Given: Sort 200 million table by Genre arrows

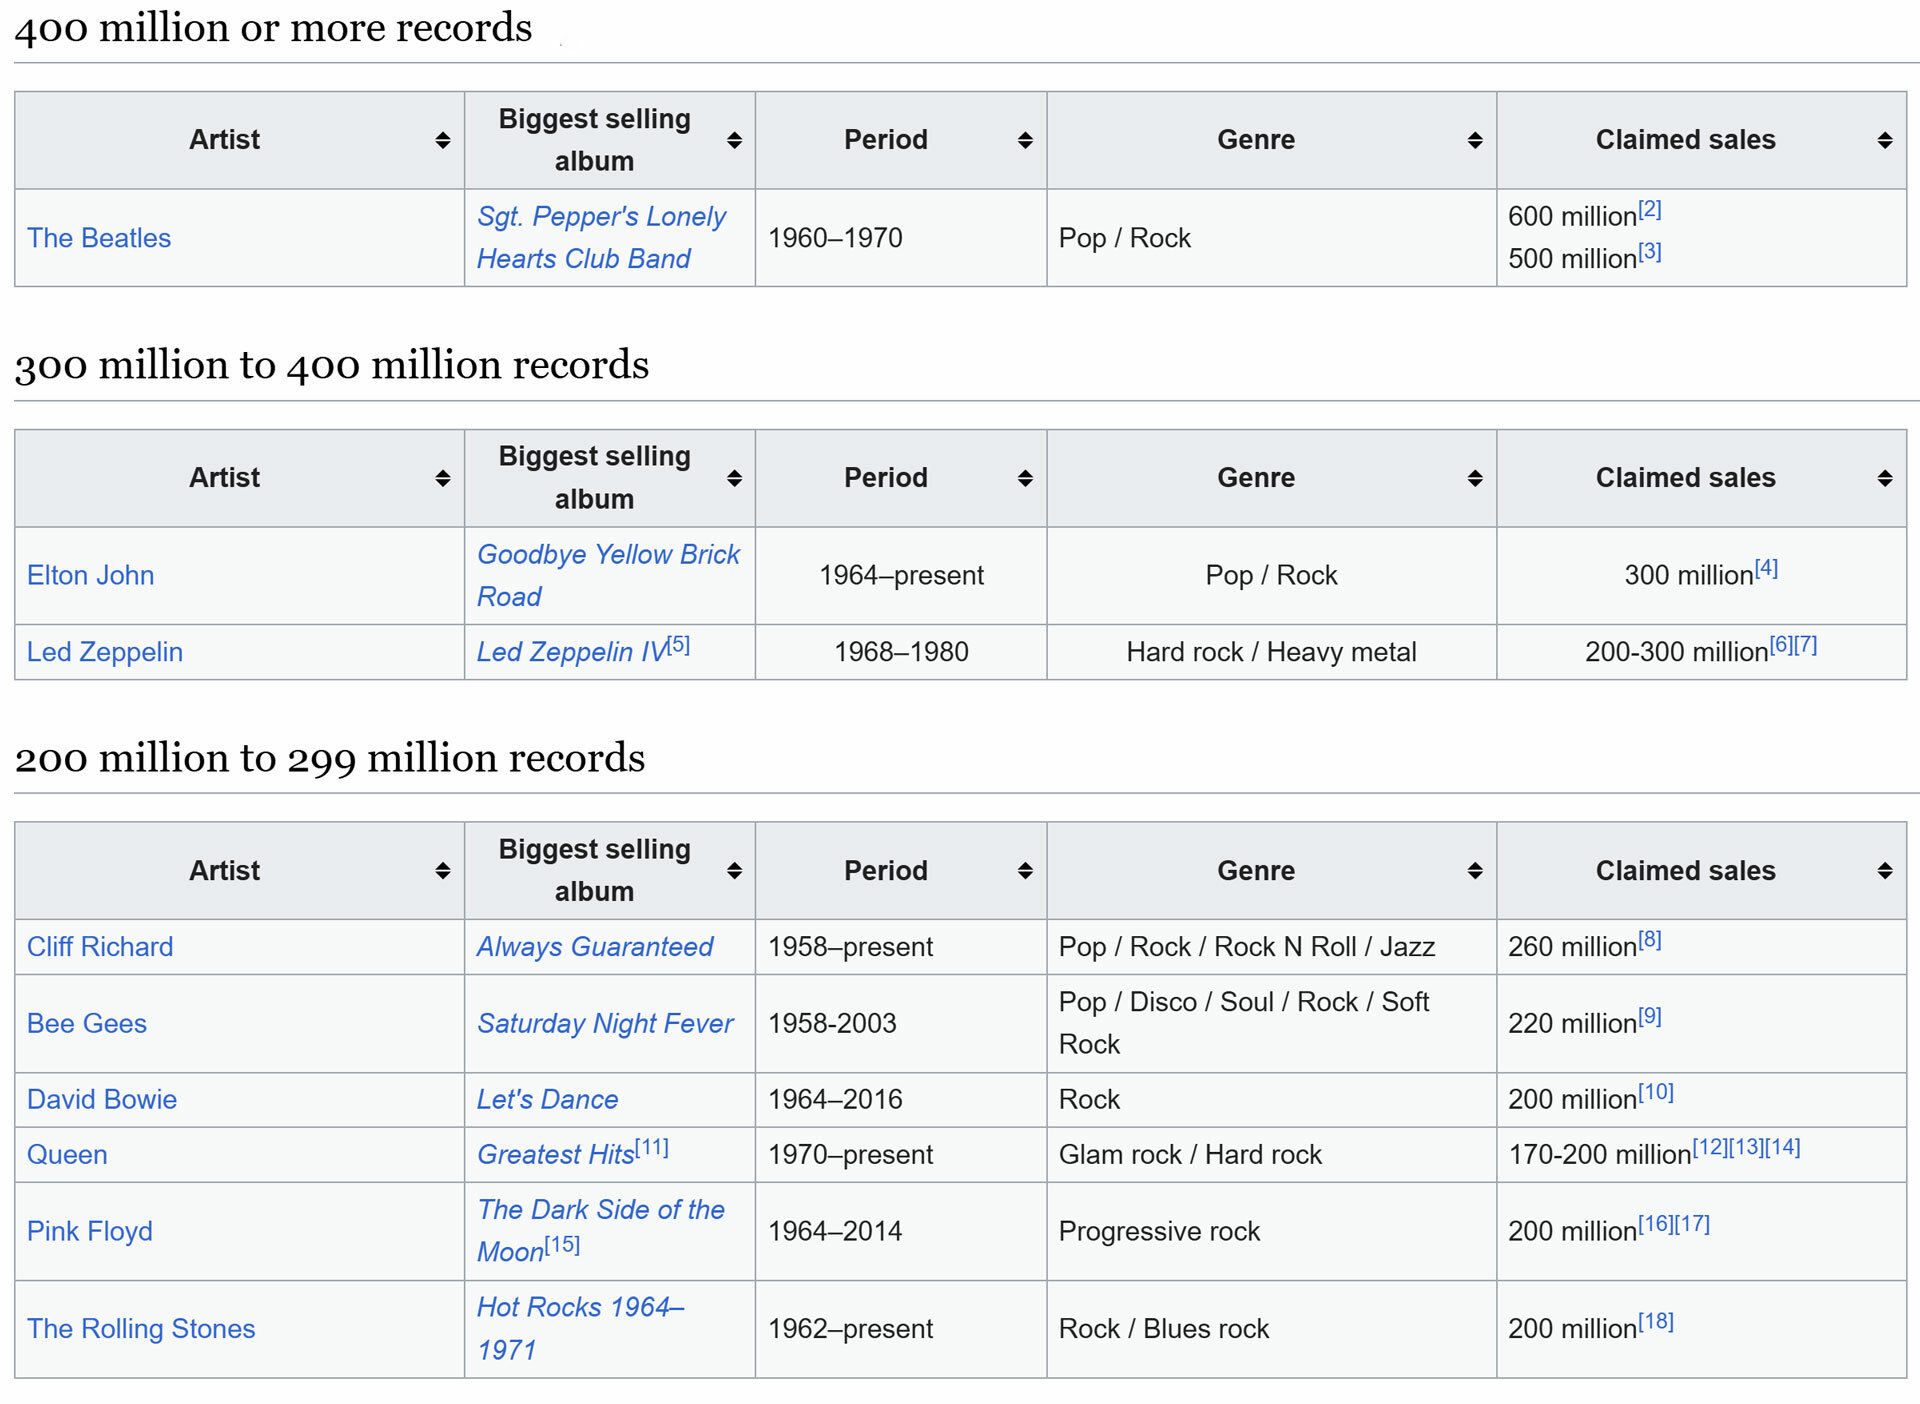Looking at the screenshot, I should tap(1475, 871).
